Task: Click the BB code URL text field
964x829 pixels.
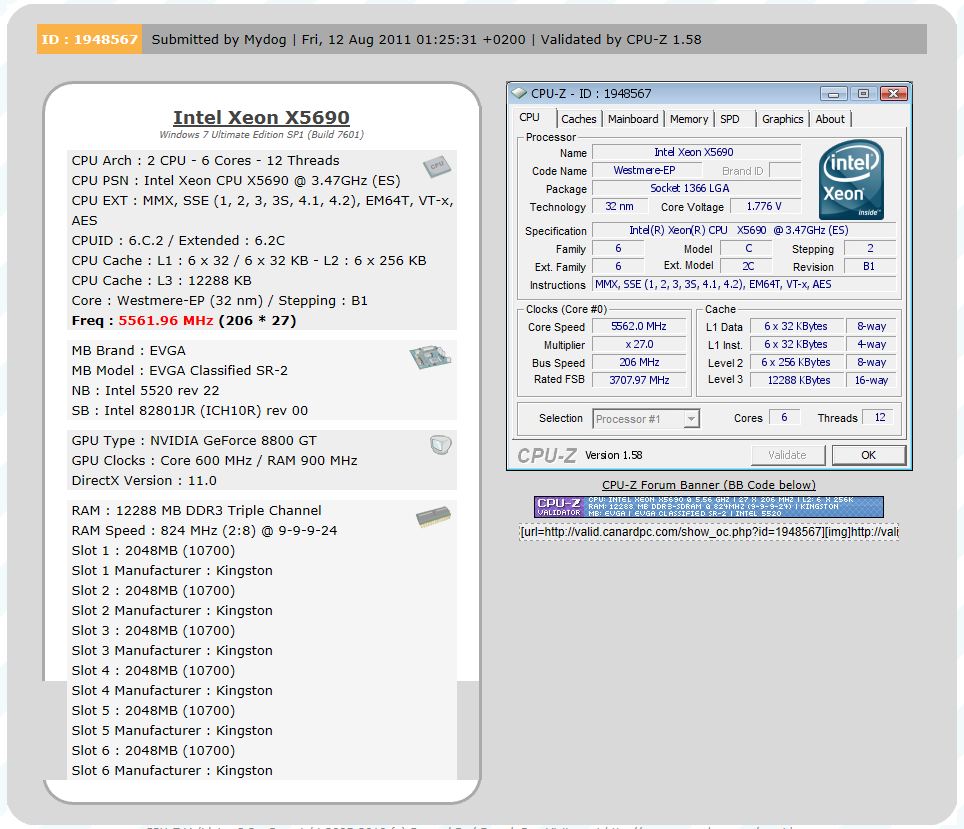Action: (x=709, y=531)
